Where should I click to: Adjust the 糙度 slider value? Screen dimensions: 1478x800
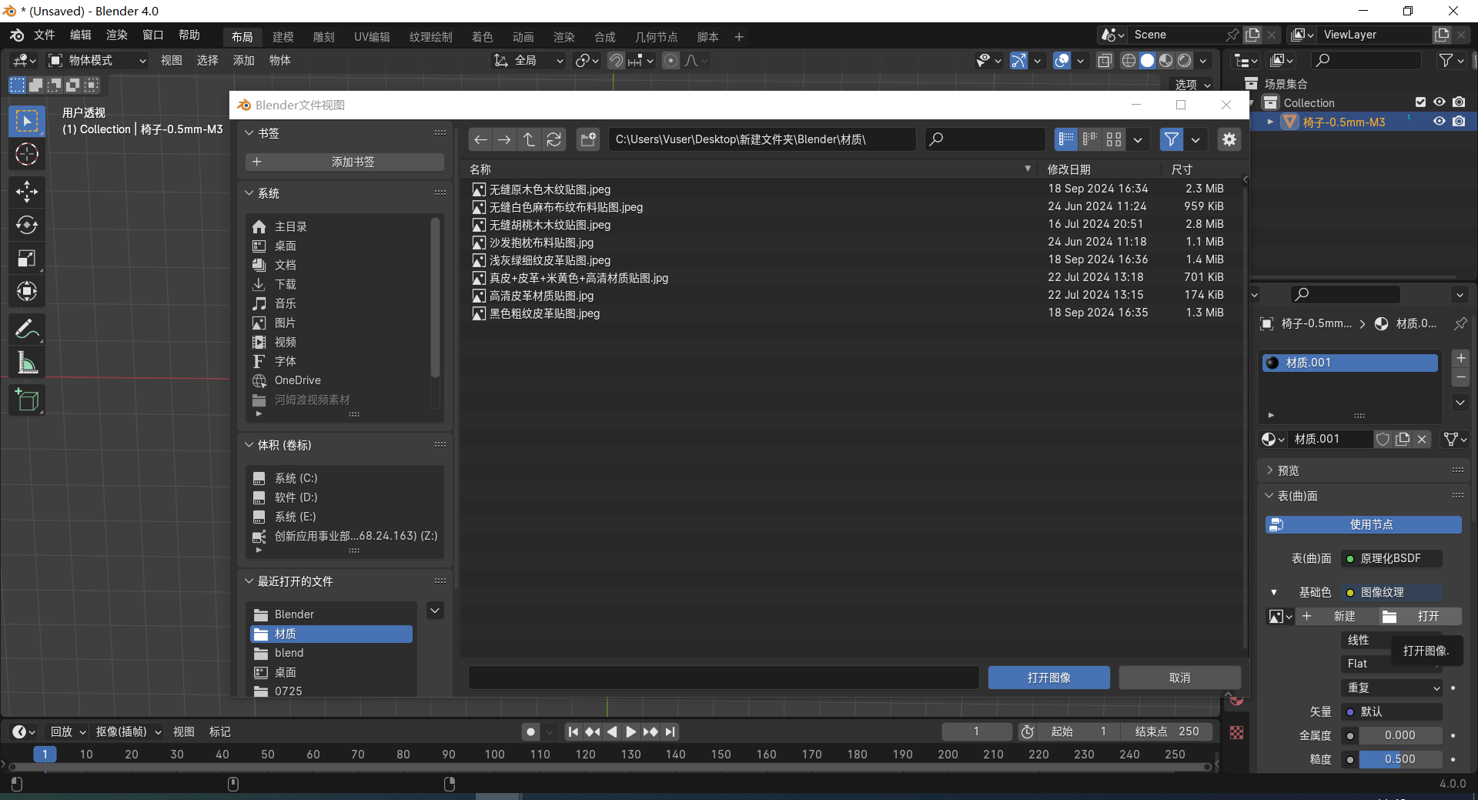(x=1400, y=759)
